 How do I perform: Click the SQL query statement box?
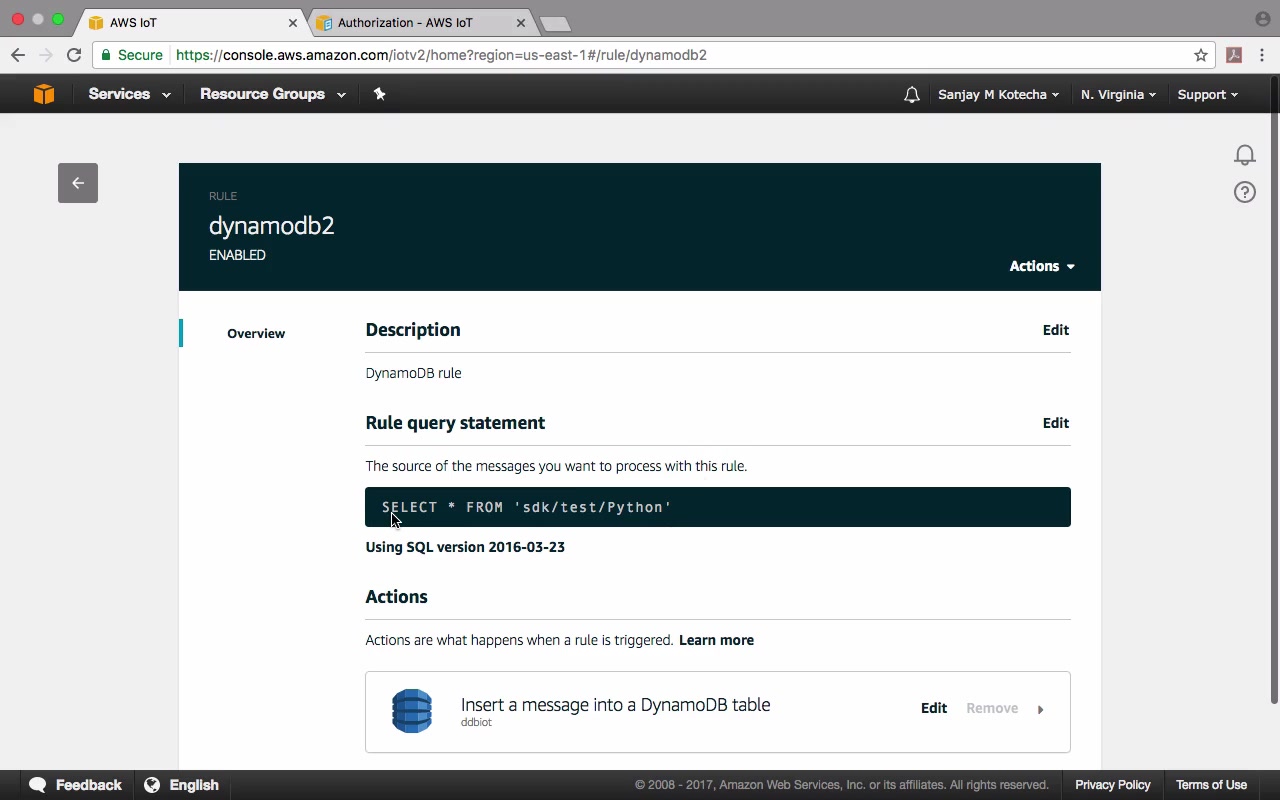point(718,507)
